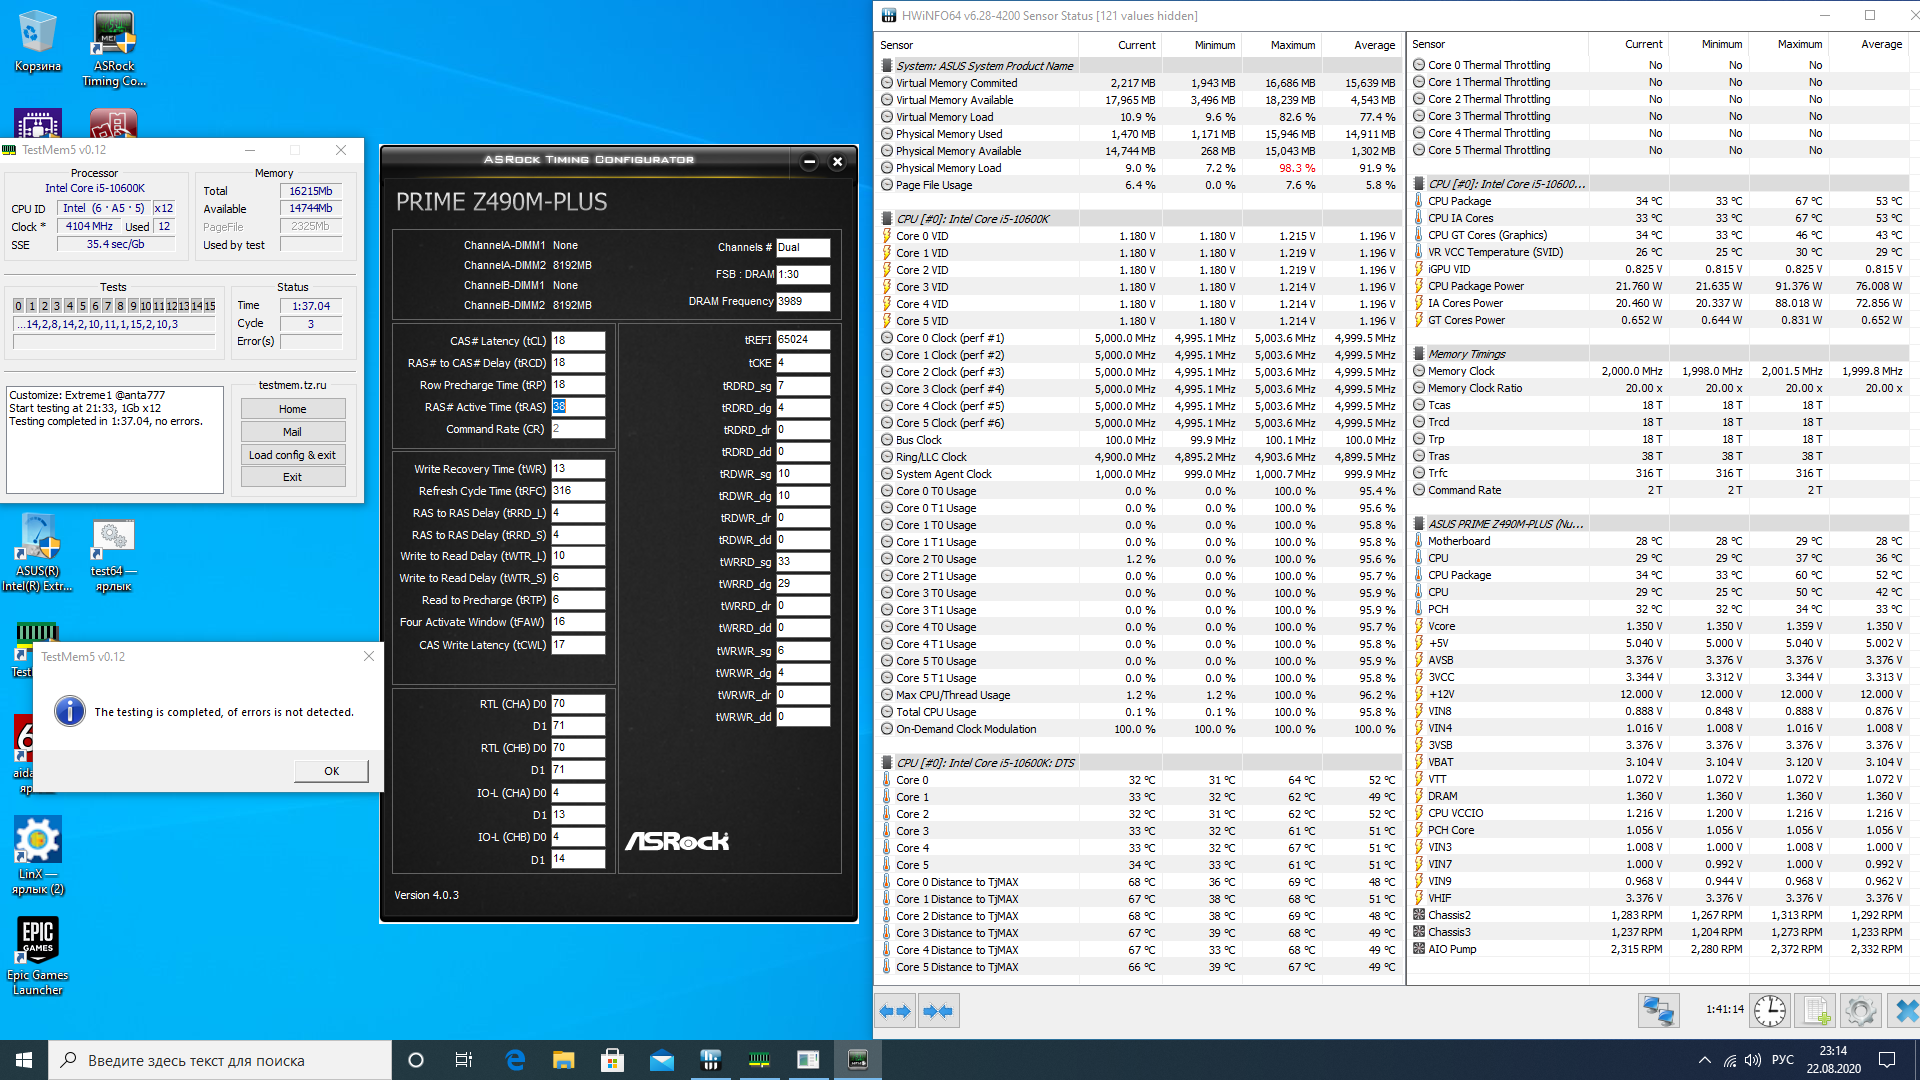1920x1080 pixels.
Task: Launch Microsoft Edge from the taskbar
Action: 515,1060
